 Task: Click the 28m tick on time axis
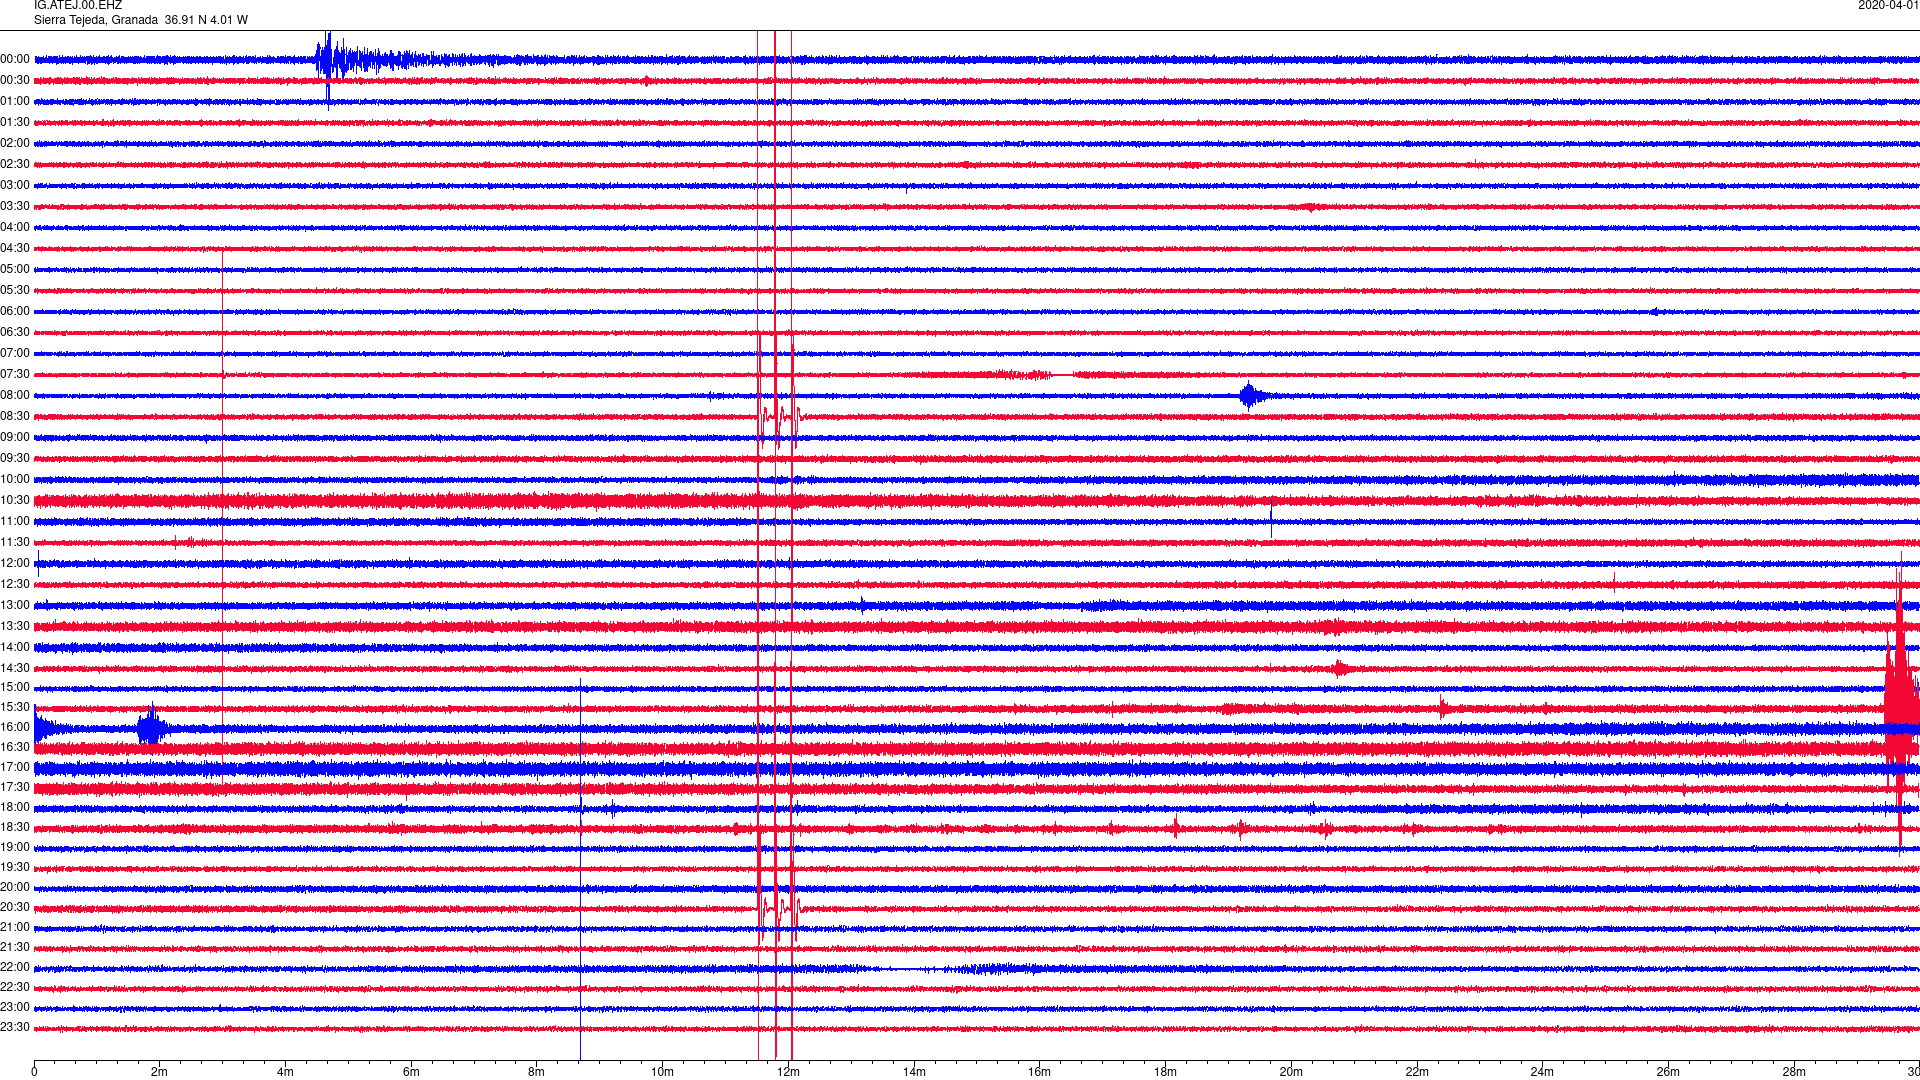coord(1794,1072)
